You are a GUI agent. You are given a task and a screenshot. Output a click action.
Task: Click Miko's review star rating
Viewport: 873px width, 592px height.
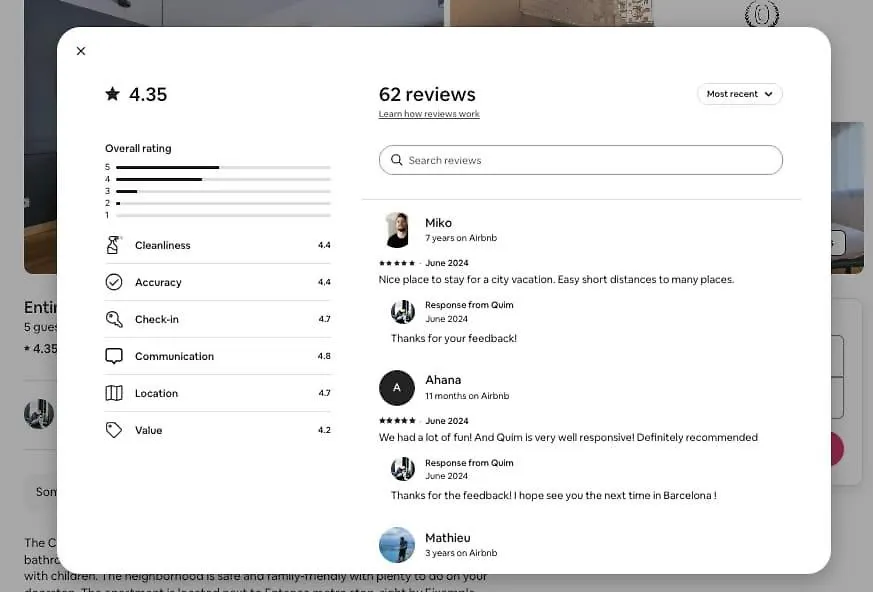pos(397,263)
